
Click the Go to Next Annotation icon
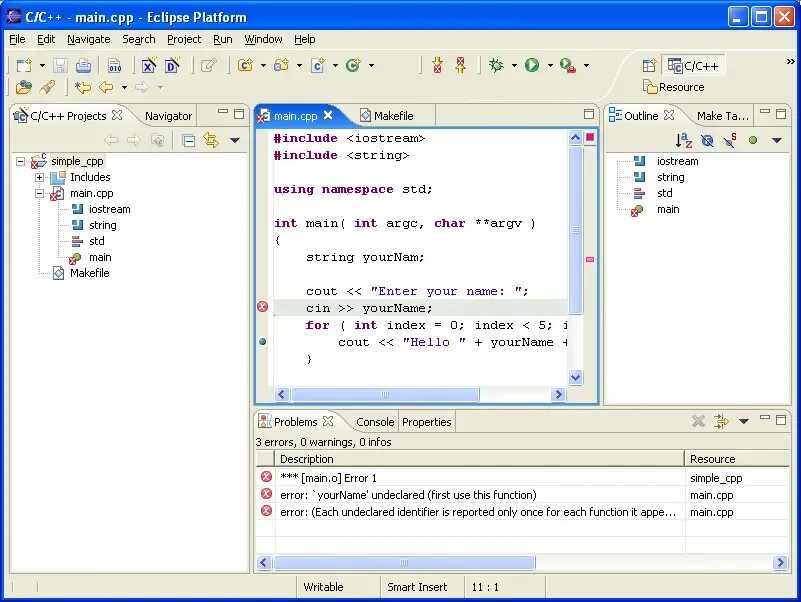pos(438,65)
